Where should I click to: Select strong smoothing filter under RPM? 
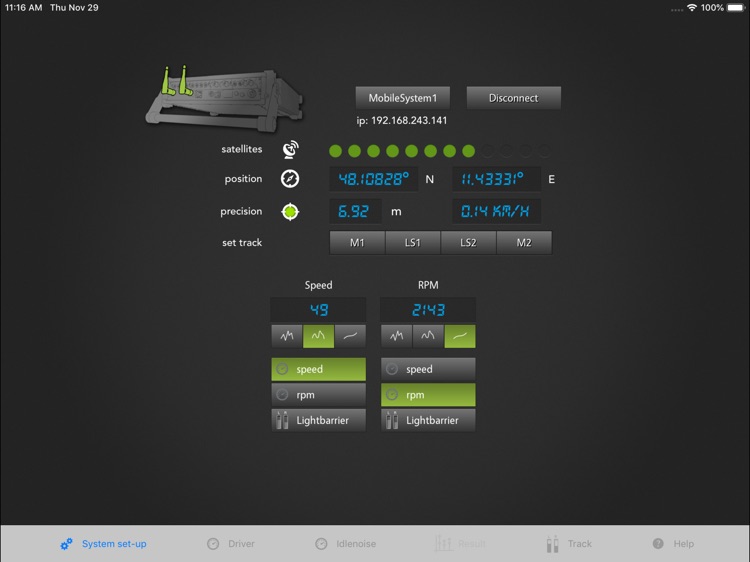click(x=460, y=336)
